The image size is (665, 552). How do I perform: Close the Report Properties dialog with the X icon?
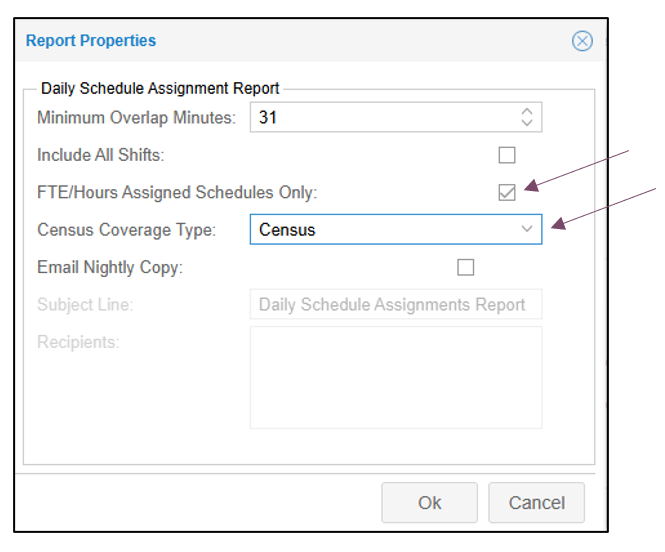point(582,41)
